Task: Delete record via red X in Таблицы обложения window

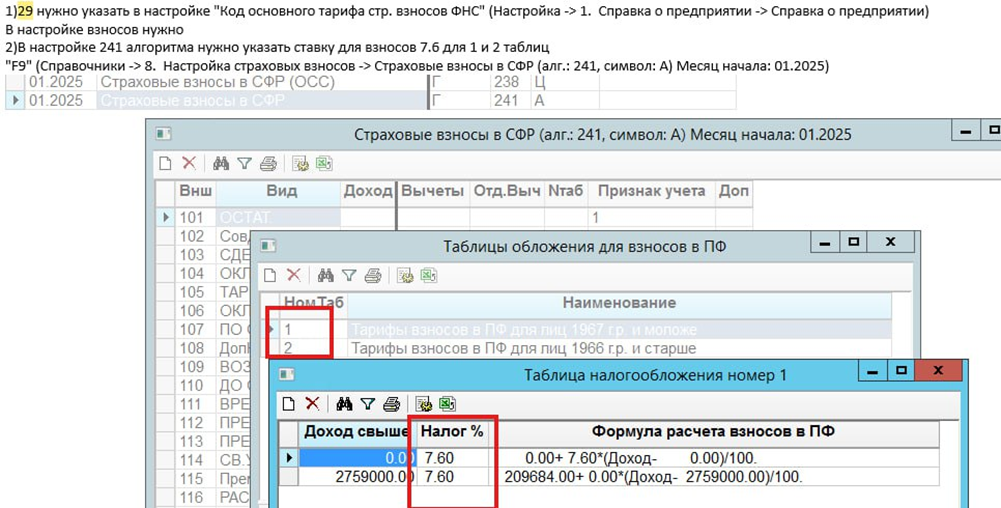Action: coord(294,275)
